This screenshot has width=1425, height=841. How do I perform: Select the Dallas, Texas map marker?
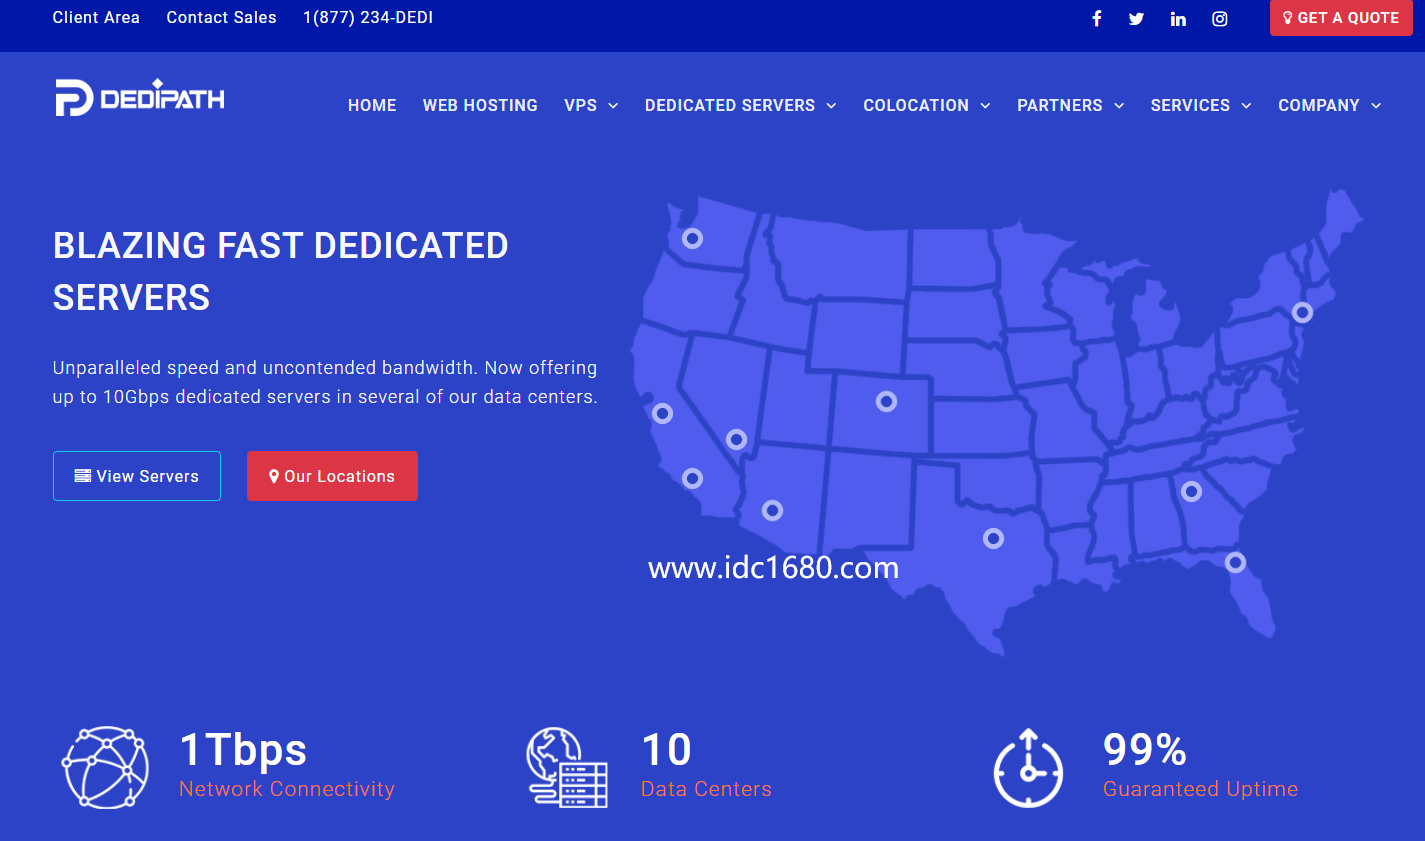point(993,538)
